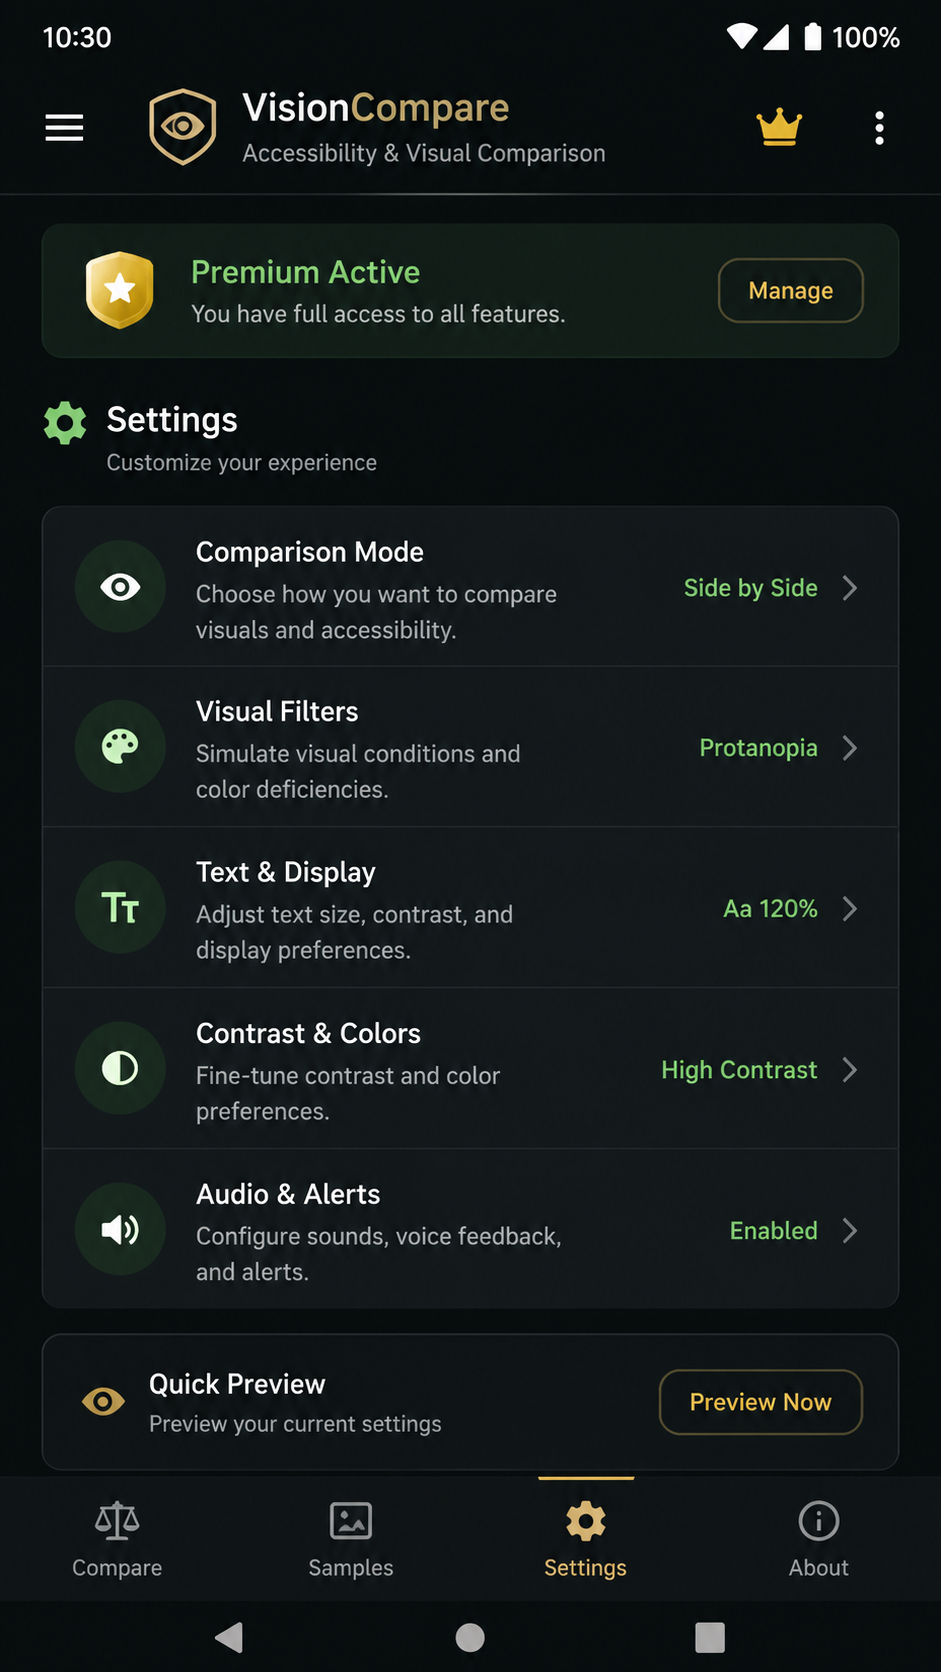This screenshot has height=1672, width=941.
Task: Tap the Samples picture icon
Action: (x=351, y=1521)
